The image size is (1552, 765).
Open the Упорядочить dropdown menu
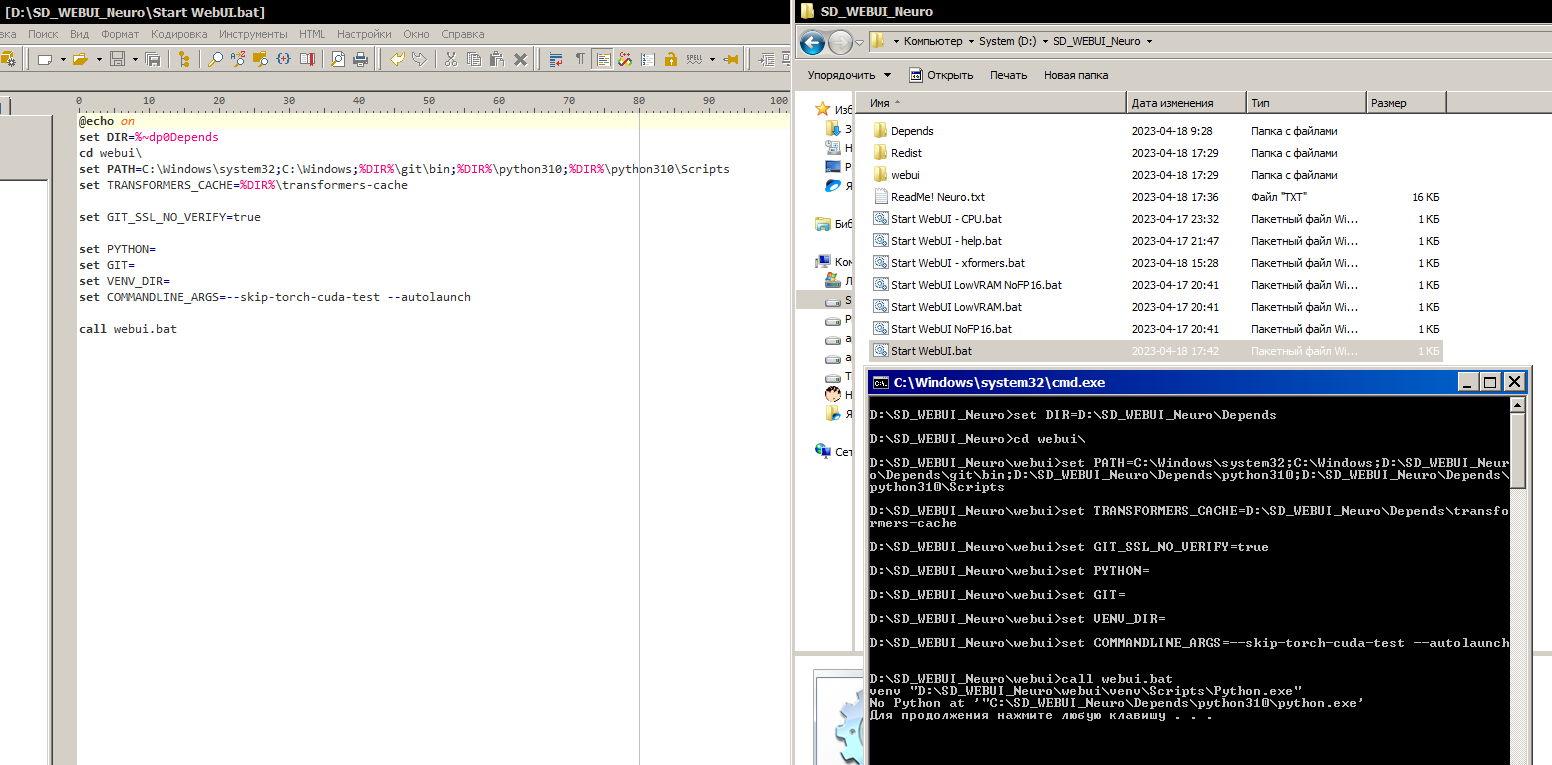[849, 75]
